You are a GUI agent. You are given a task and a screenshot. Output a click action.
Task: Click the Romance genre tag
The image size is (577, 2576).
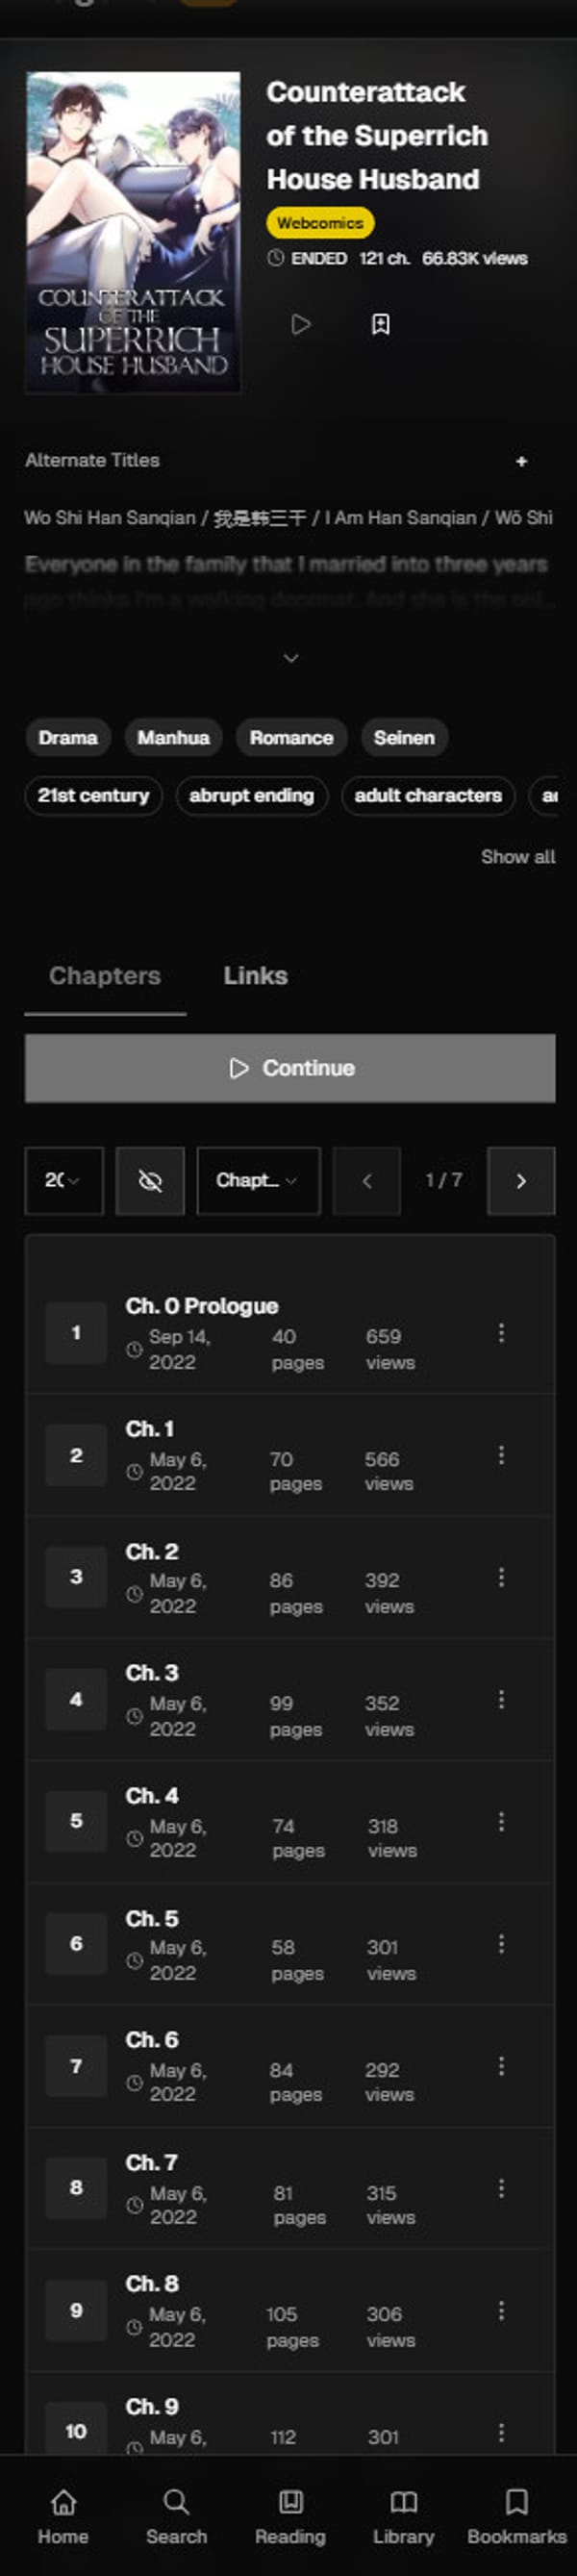point(291,738)
